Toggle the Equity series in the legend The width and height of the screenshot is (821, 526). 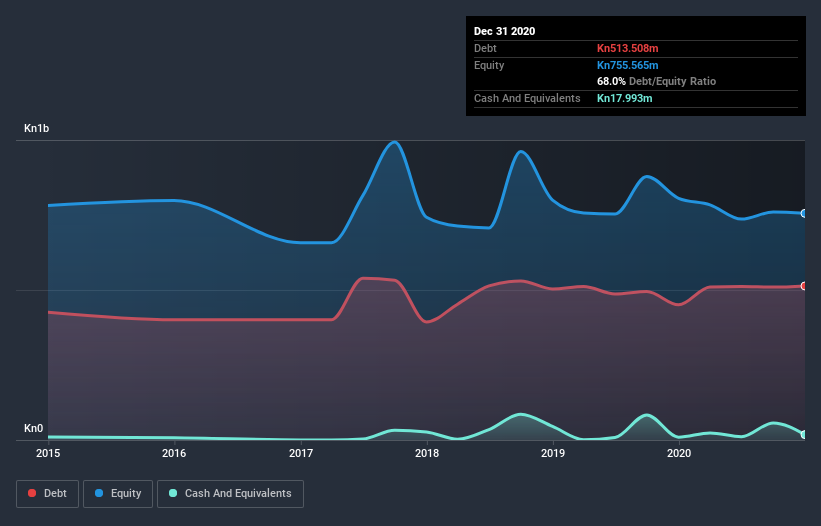[118, 494]
